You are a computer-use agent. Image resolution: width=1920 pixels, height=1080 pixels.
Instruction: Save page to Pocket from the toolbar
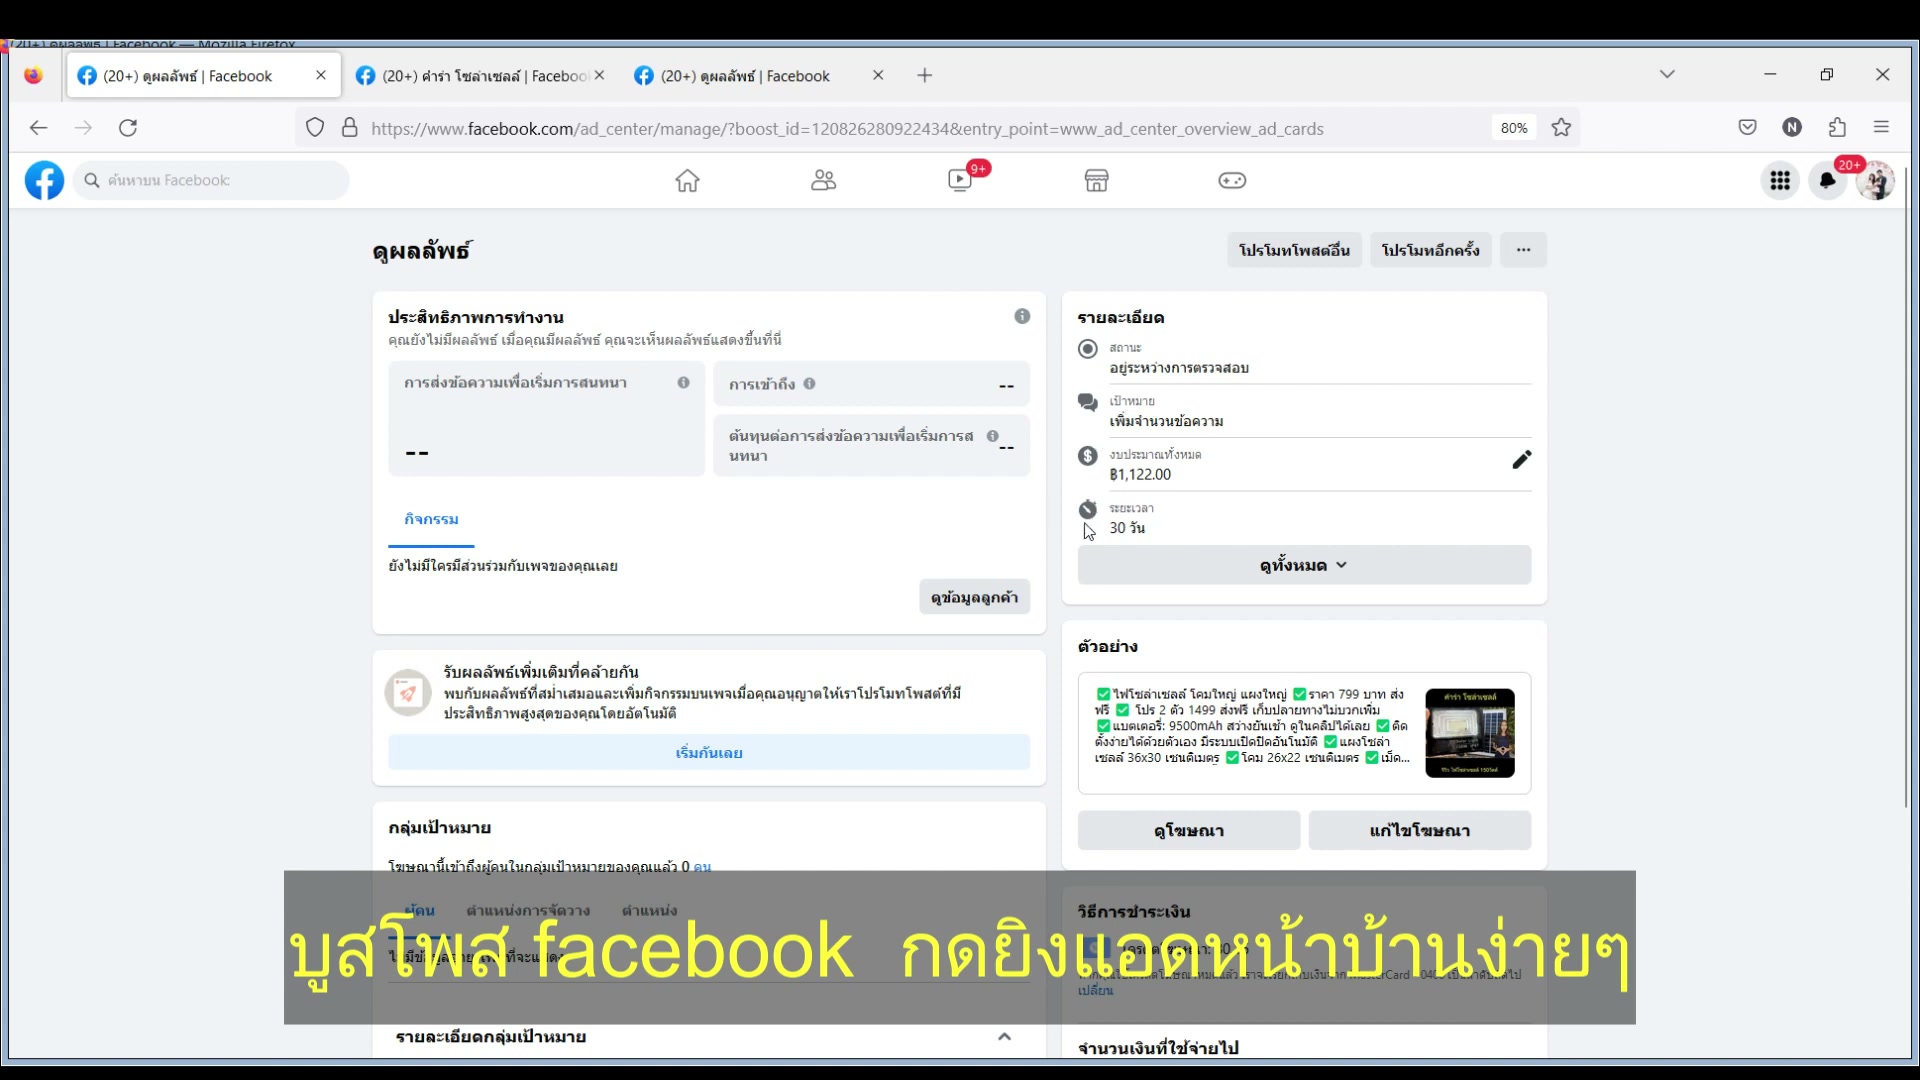pos(1747,127)
